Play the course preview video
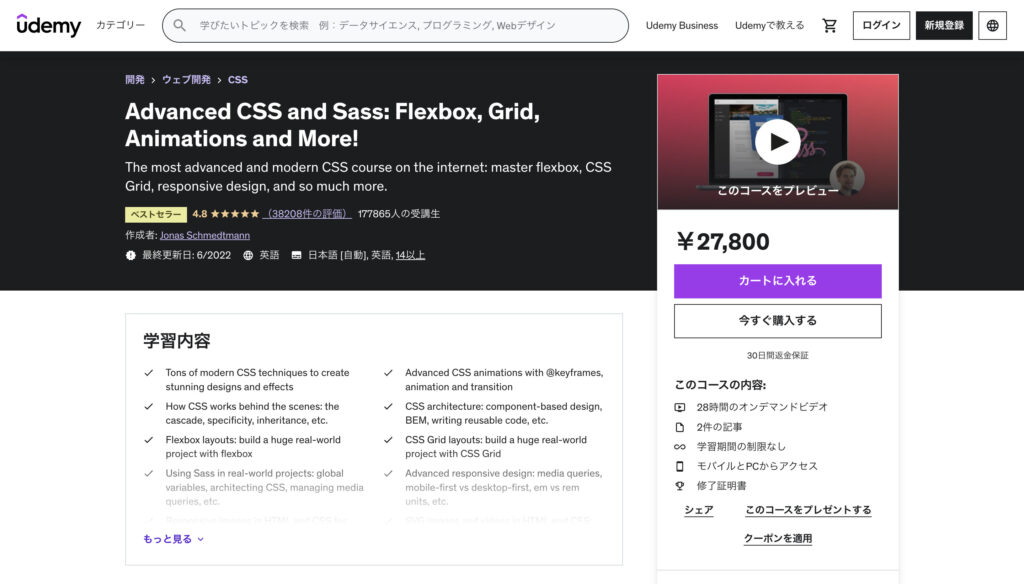 click(777, 142)
